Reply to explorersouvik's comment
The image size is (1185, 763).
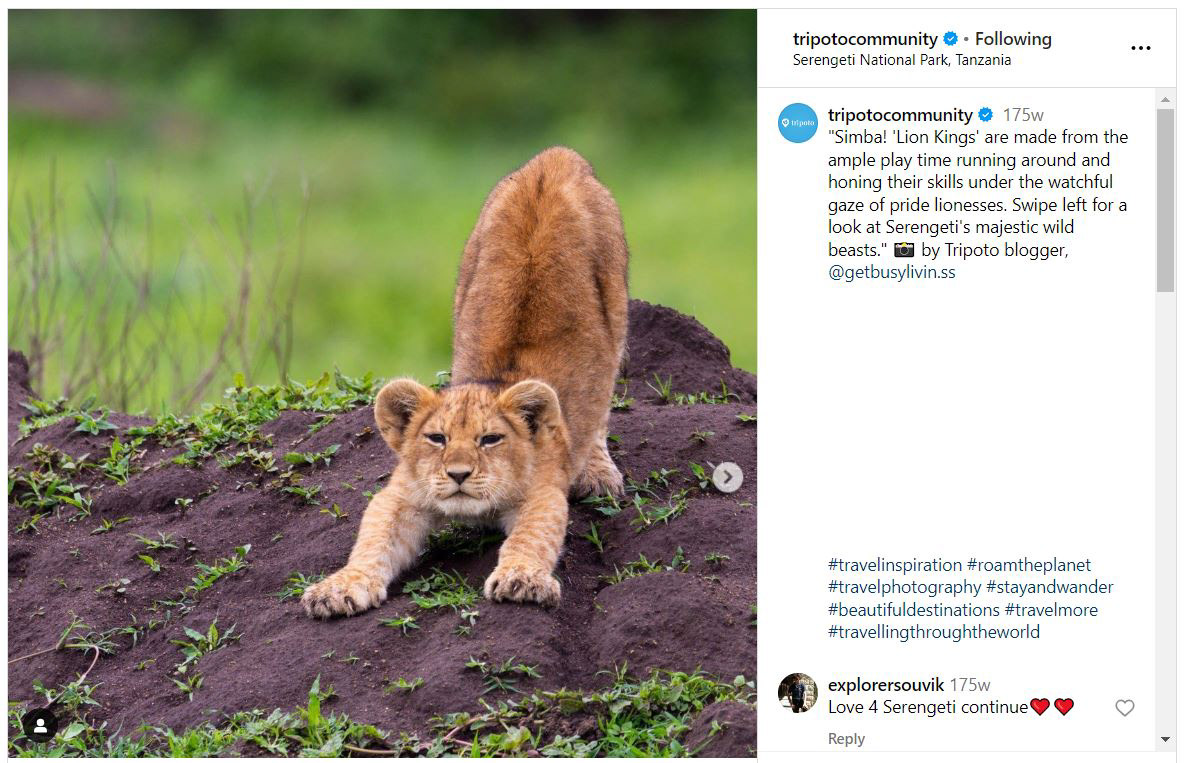click(846, 739)
